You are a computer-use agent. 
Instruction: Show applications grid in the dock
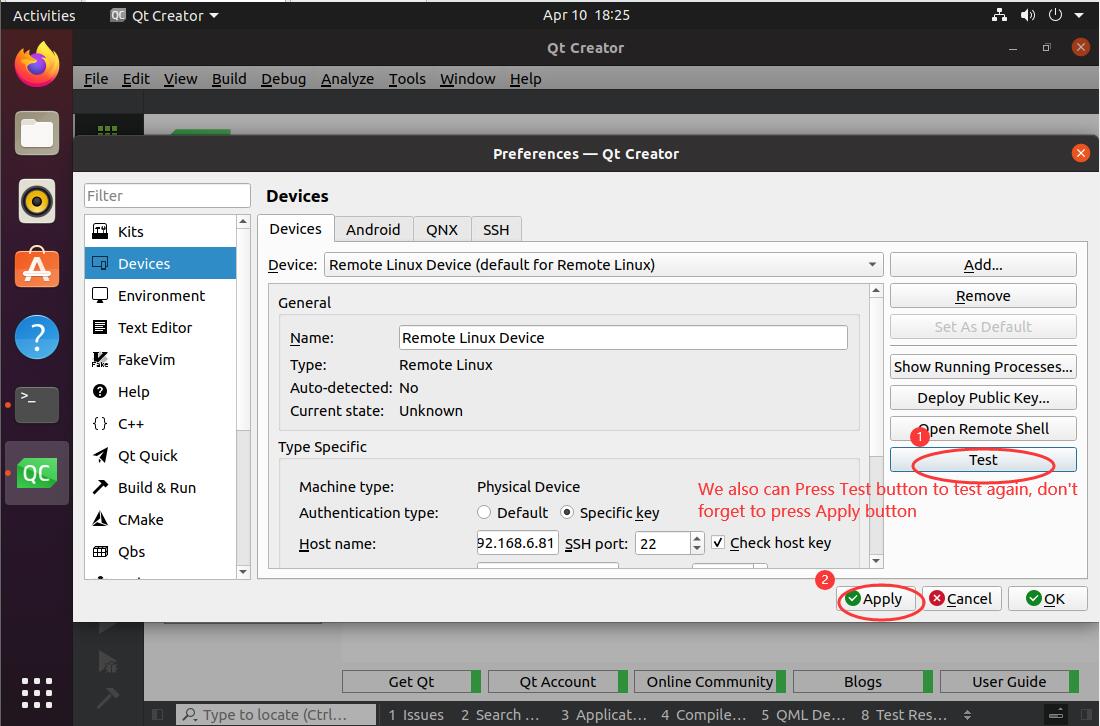pyautogui.click(x=36, y=693)
